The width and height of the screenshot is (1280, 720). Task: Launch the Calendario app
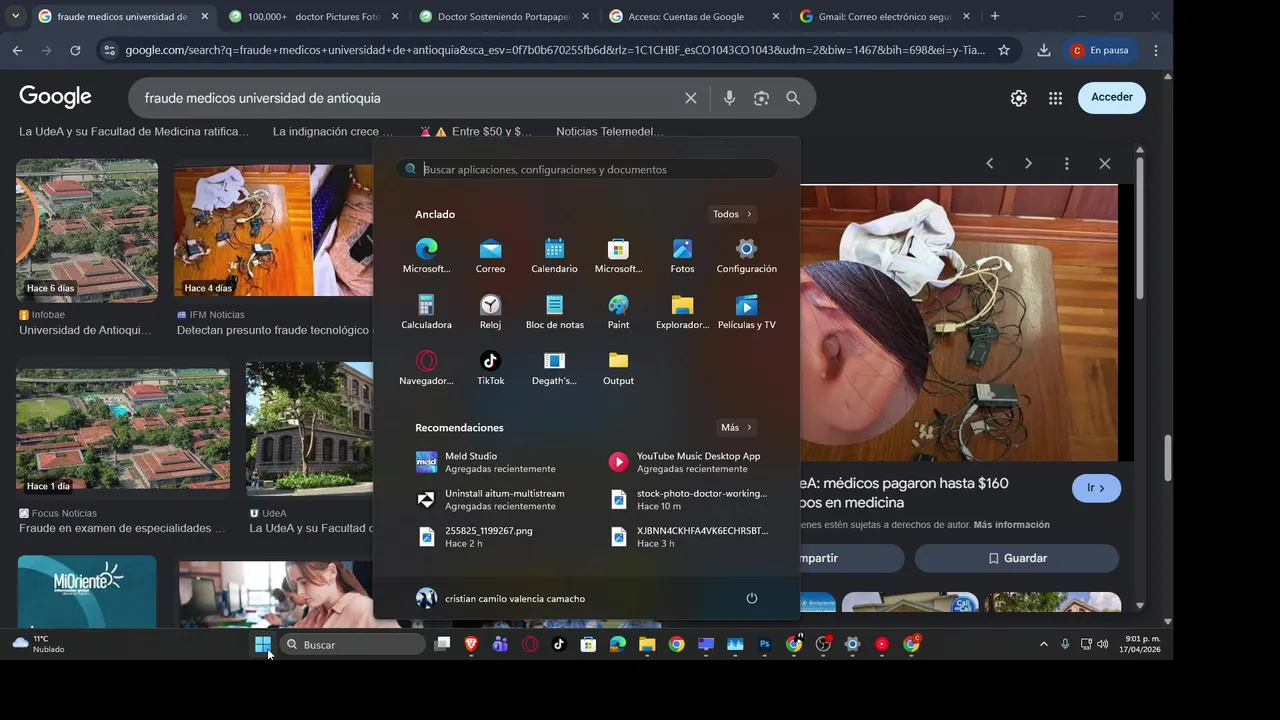554,255
